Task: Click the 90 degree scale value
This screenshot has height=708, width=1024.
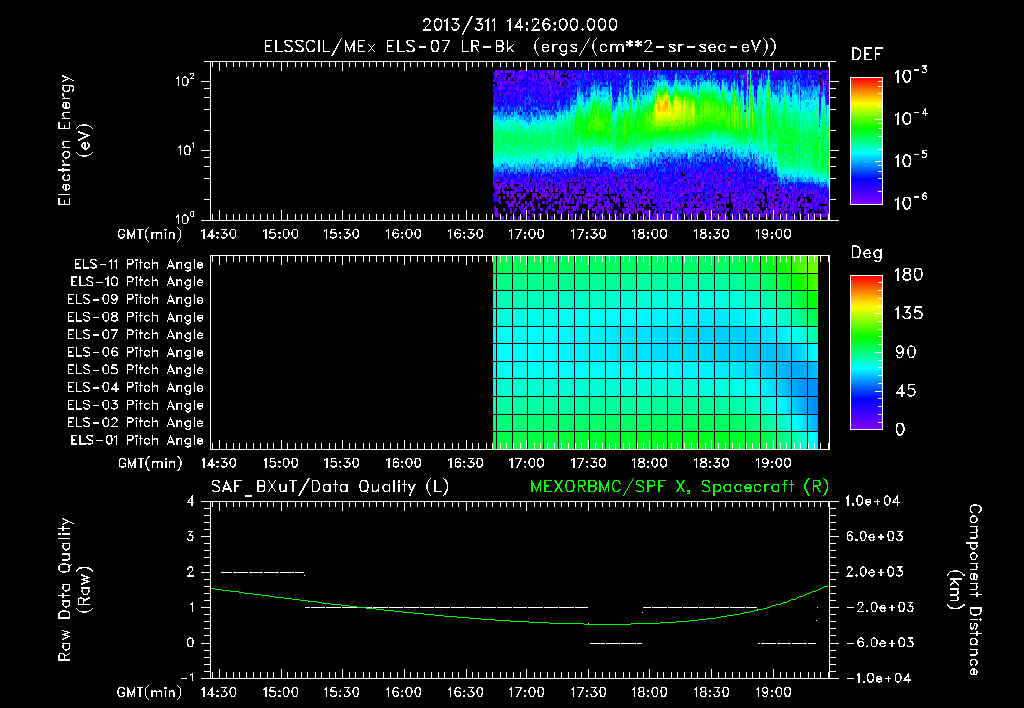Action: 906,353
